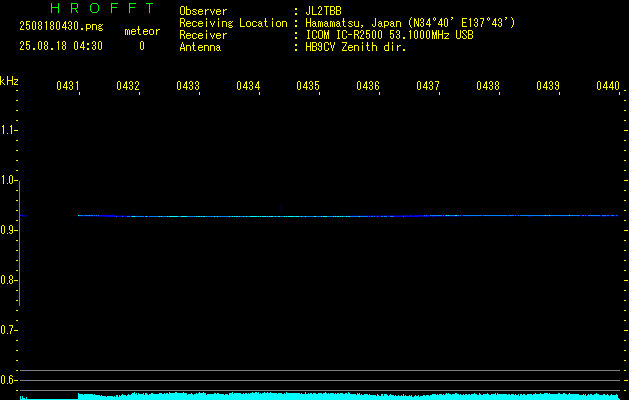Click time marker 0432
Viewport: 629px width, 400px height.
tap(128, 85)
